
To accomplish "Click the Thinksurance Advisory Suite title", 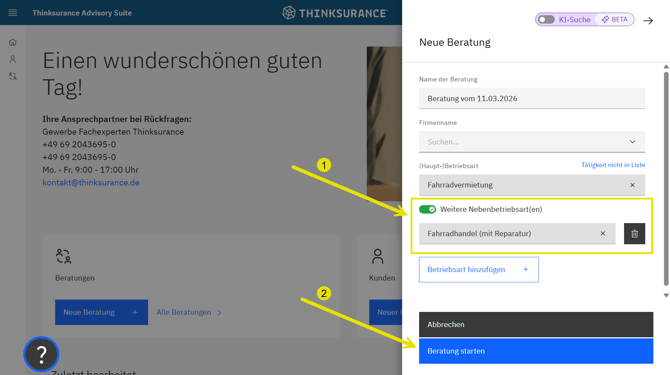I will (82, 13).
